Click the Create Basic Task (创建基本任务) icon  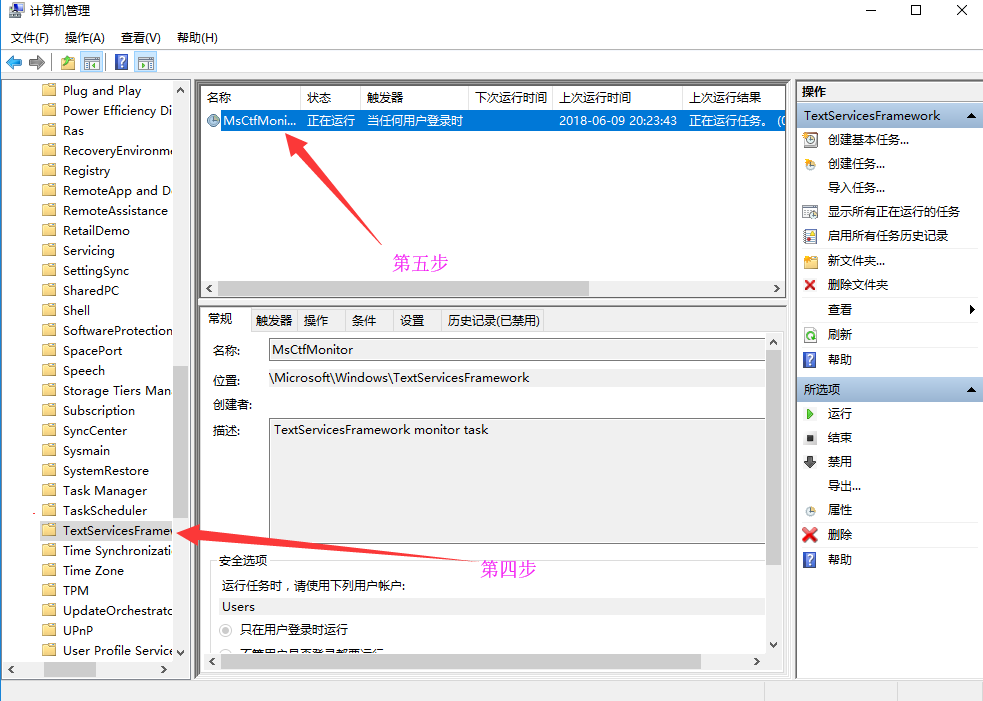810,140
